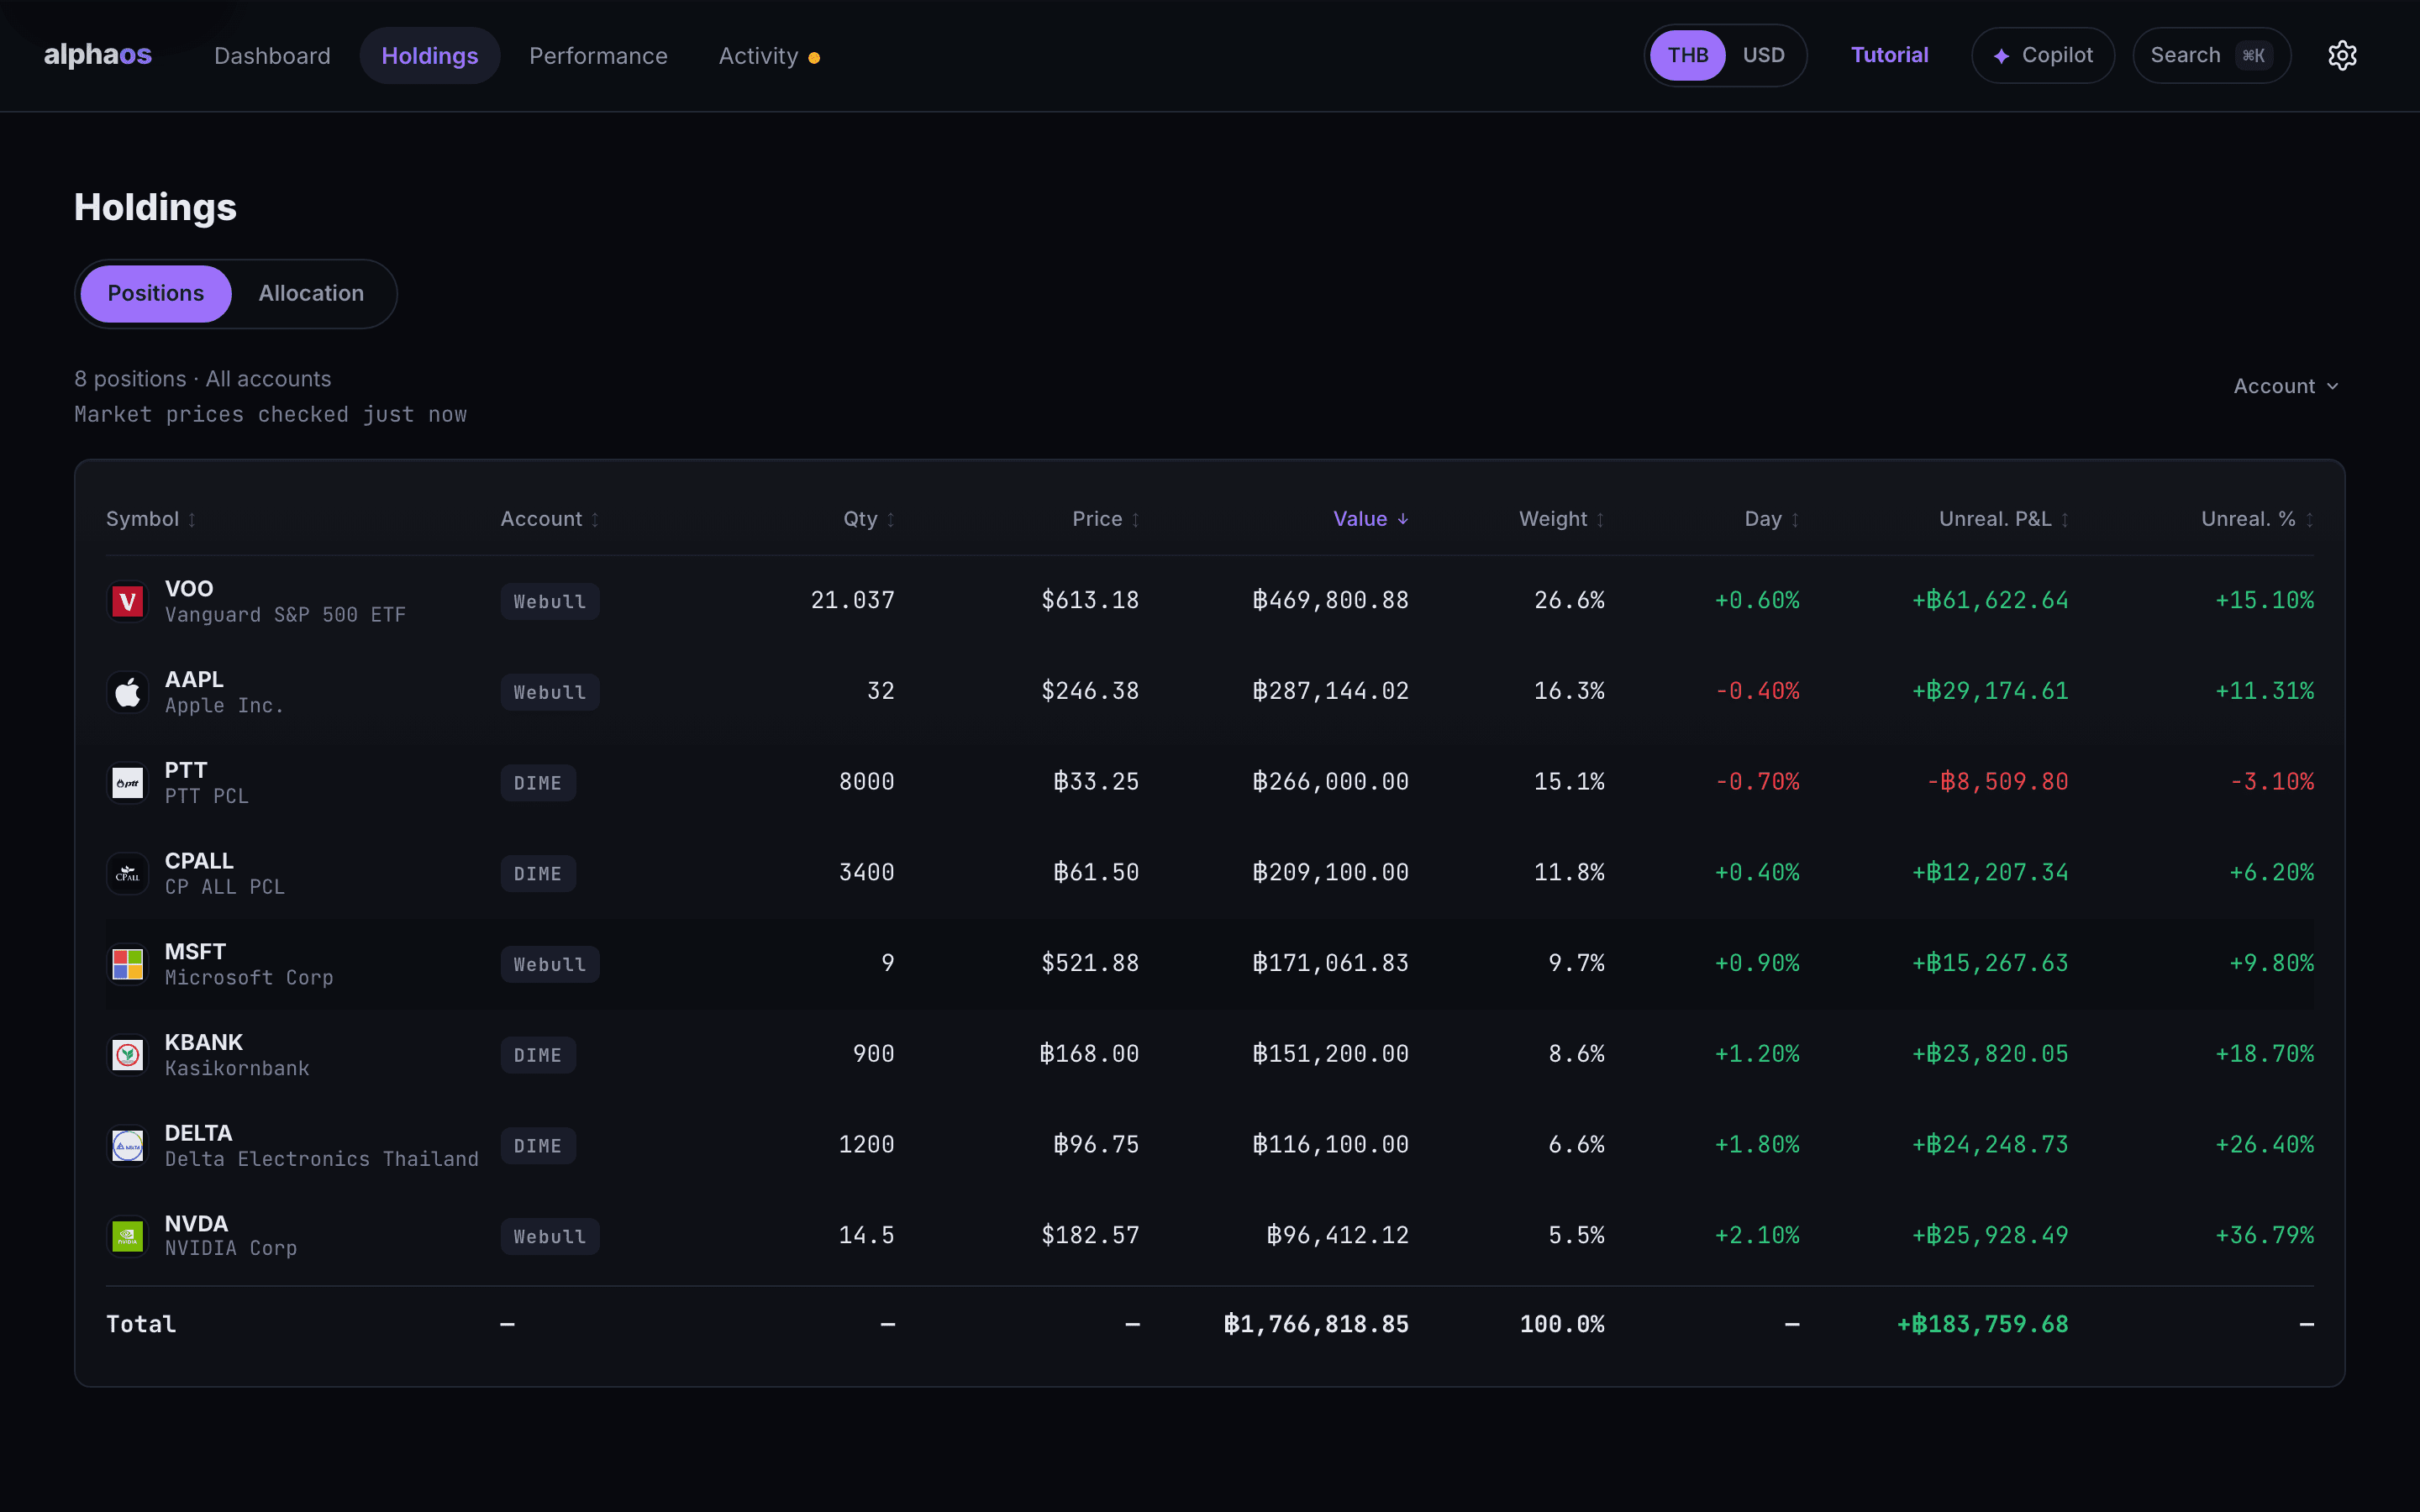2420x1512 pixels.
Task: Click 'Market prices checked just now' text
Action: click(x=270, y=414)
